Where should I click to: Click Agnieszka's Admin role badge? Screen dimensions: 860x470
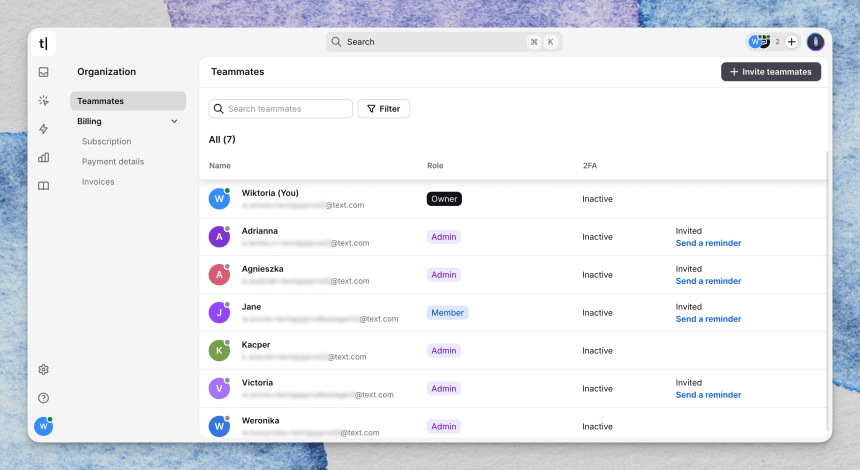point(444,275)
